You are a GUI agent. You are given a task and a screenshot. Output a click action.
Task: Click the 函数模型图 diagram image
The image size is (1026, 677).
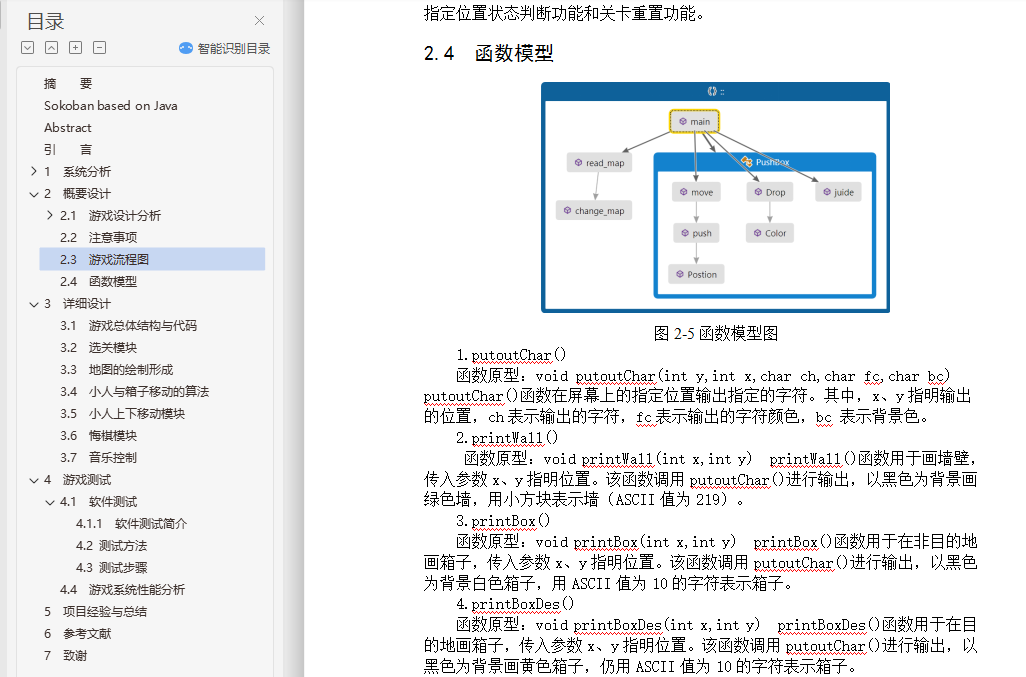715,198
